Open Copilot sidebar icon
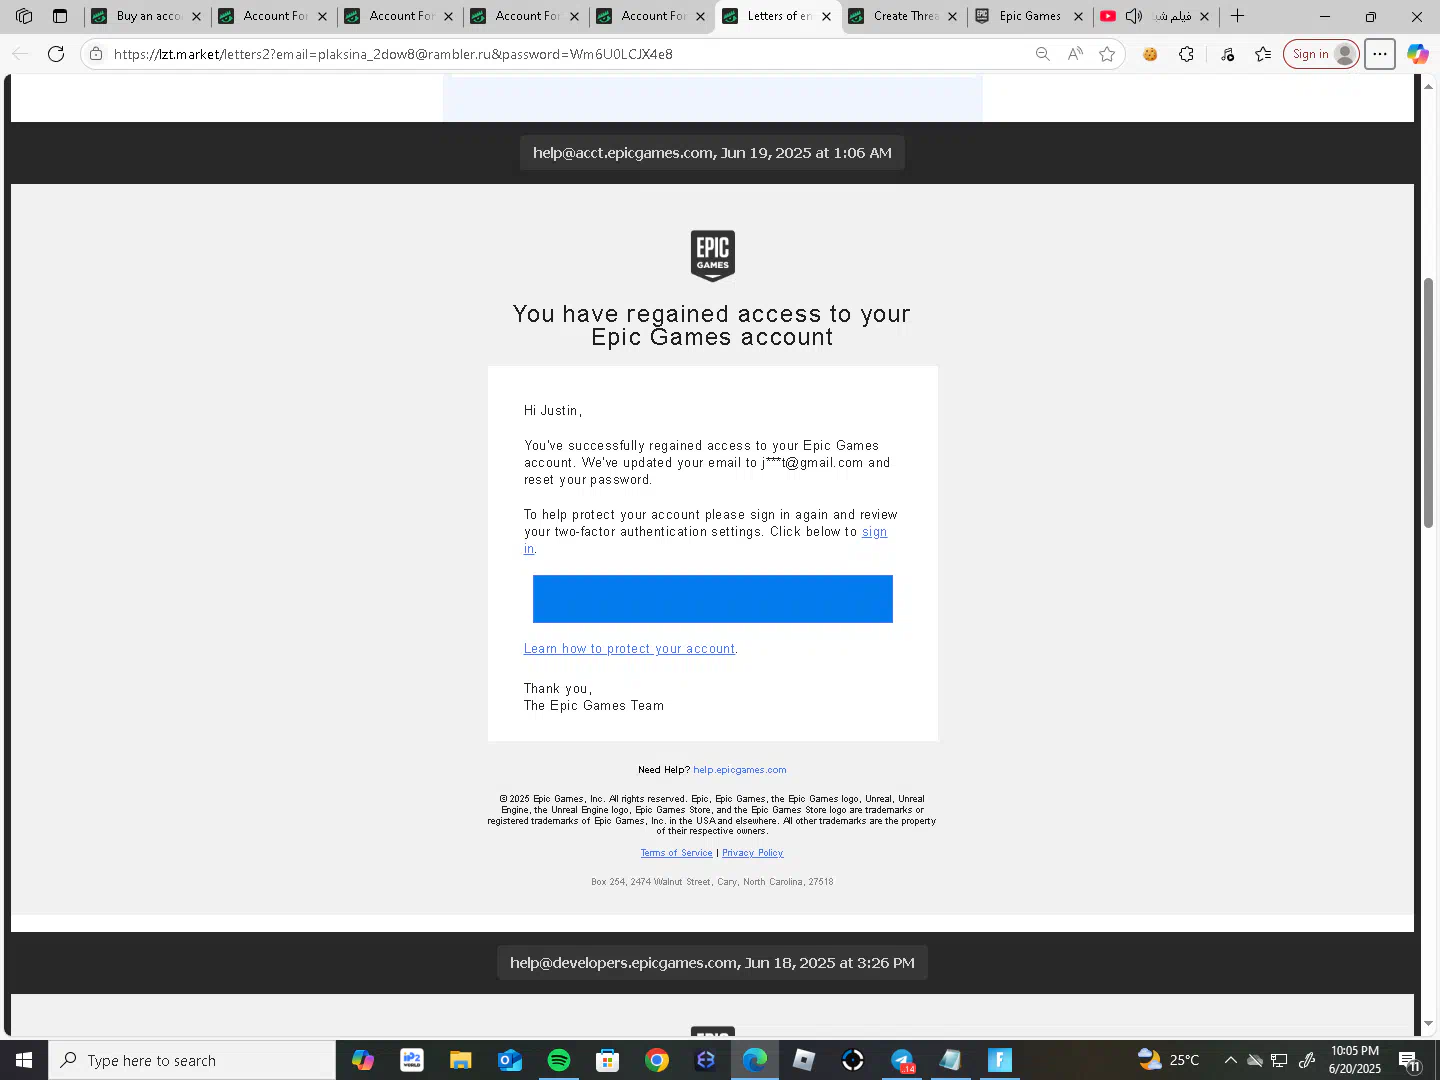 click(x=1417, y=54)
